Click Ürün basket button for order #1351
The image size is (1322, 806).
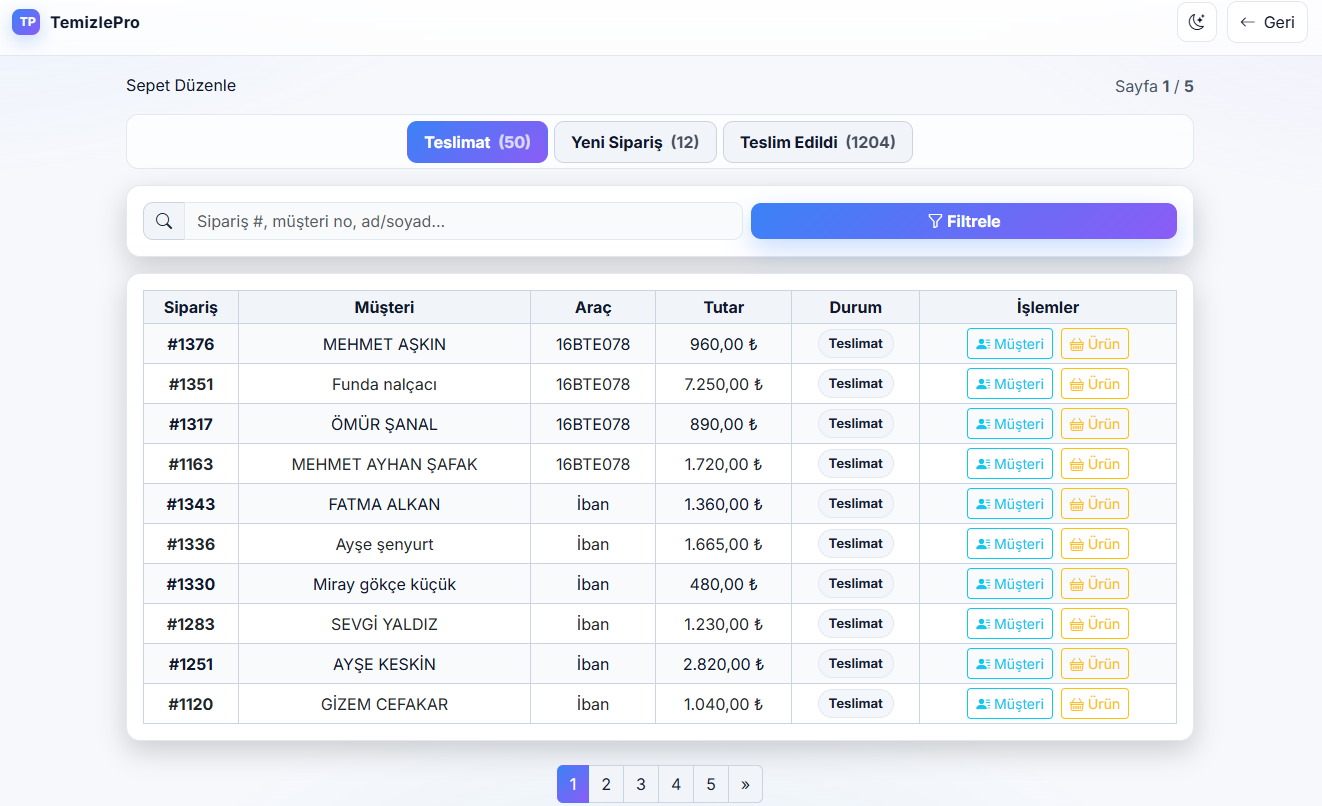click(1094, 384)
